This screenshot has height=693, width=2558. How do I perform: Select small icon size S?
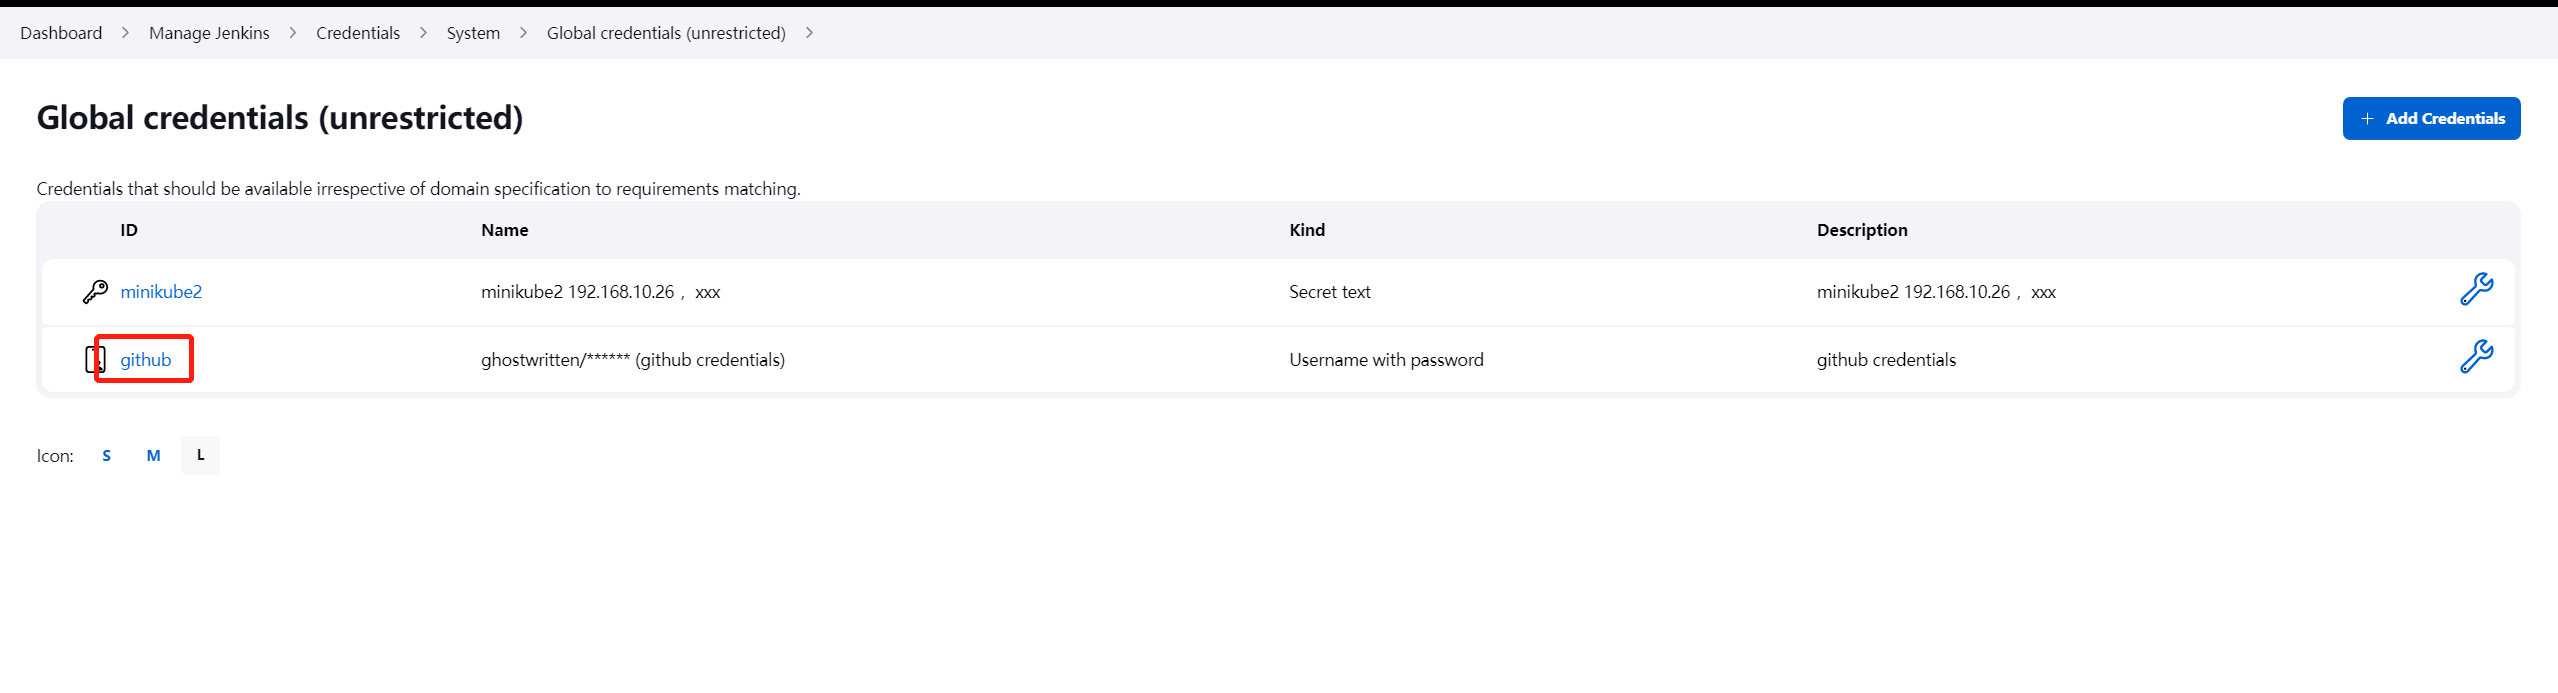106,455
